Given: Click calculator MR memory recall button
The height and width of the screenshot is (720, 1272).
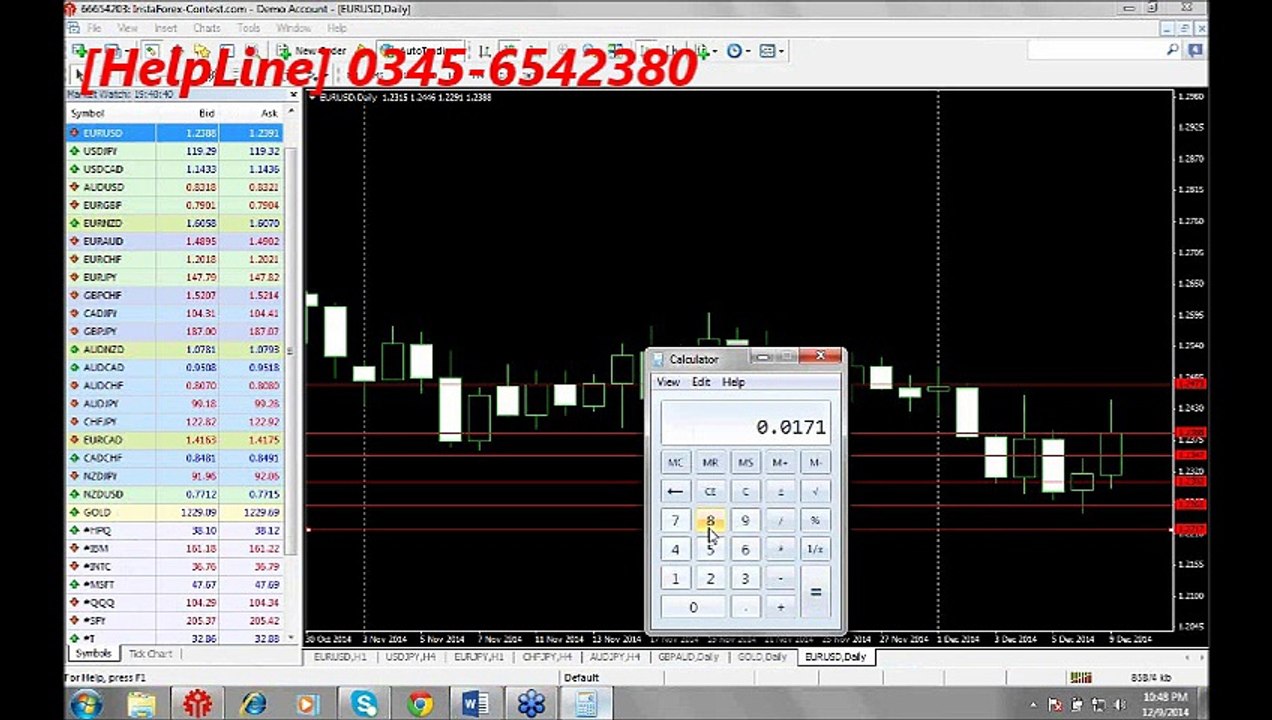Looking at the screenshot, I should point(710,463).
